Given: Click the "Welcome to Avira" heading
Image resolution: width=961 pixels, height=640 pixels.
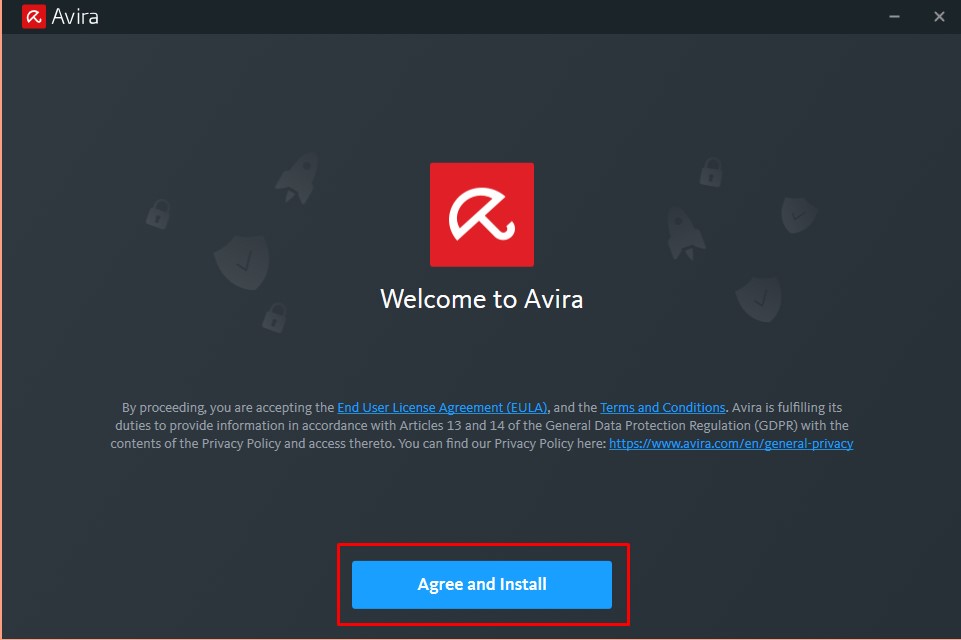Looking at the screenshot, I should click(x=481, y=299).
